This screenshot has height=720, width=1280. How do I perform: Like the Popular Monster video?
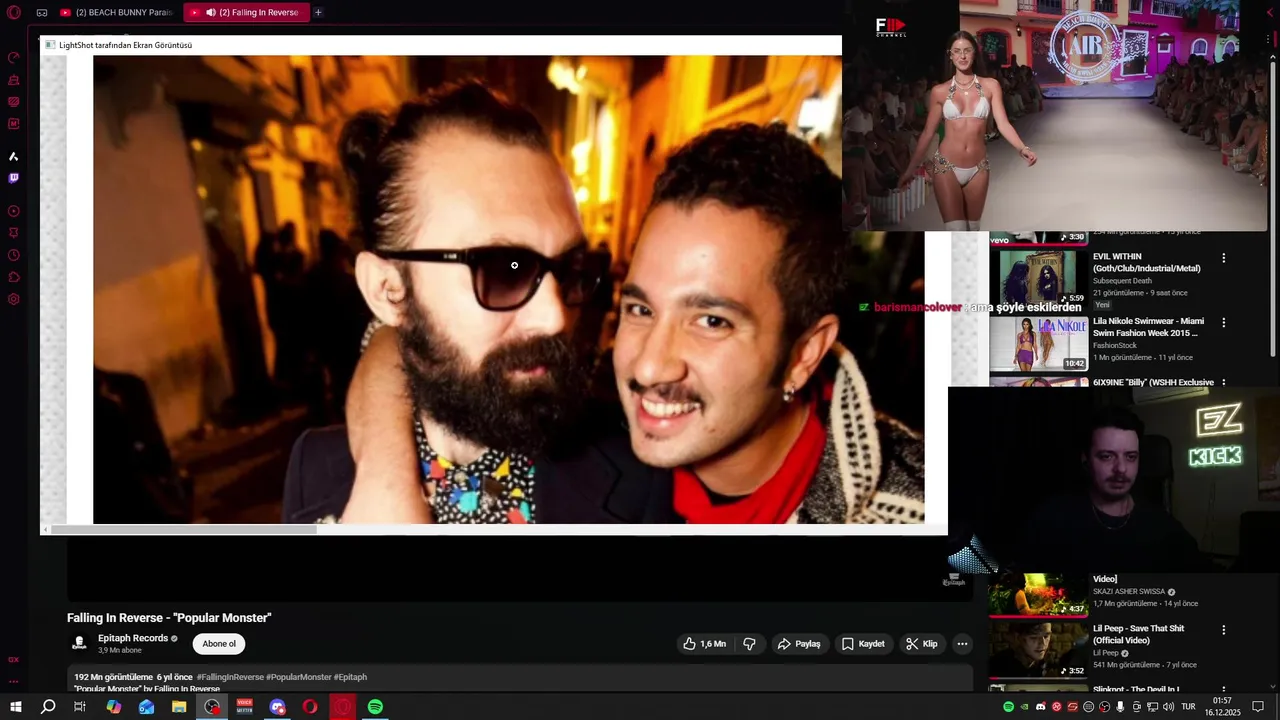tap(704, 644)
